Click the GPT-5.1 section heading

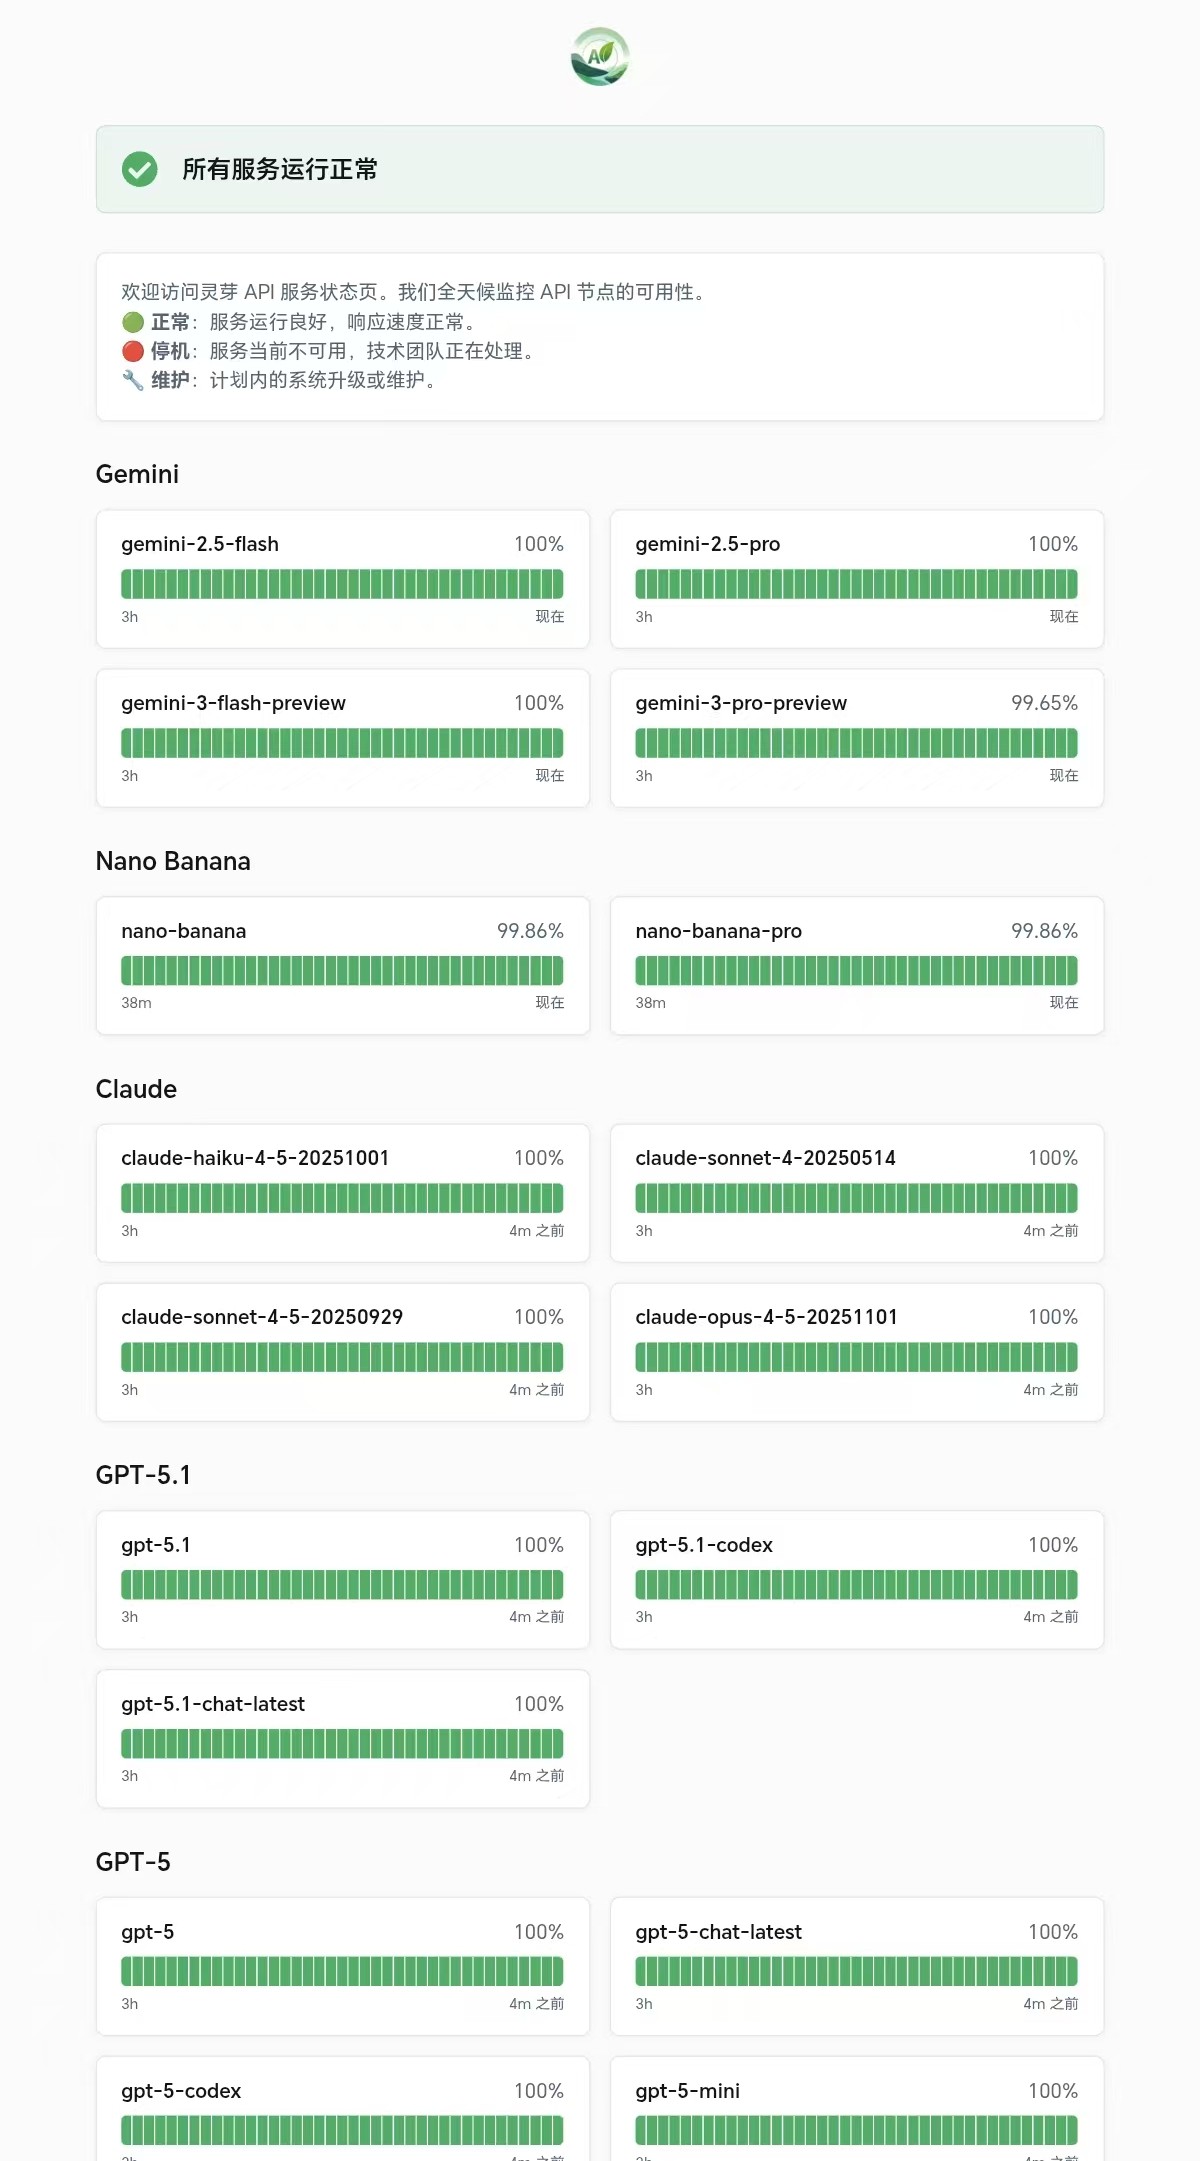pos(143,1475)
